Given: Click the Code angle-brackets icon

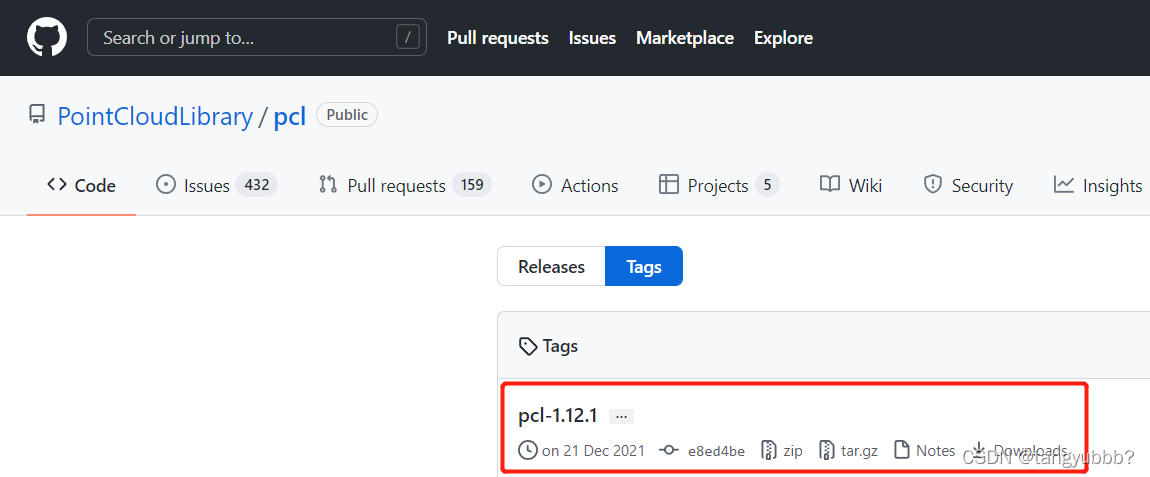Looking at the screenshot, I should coord(56,184).
